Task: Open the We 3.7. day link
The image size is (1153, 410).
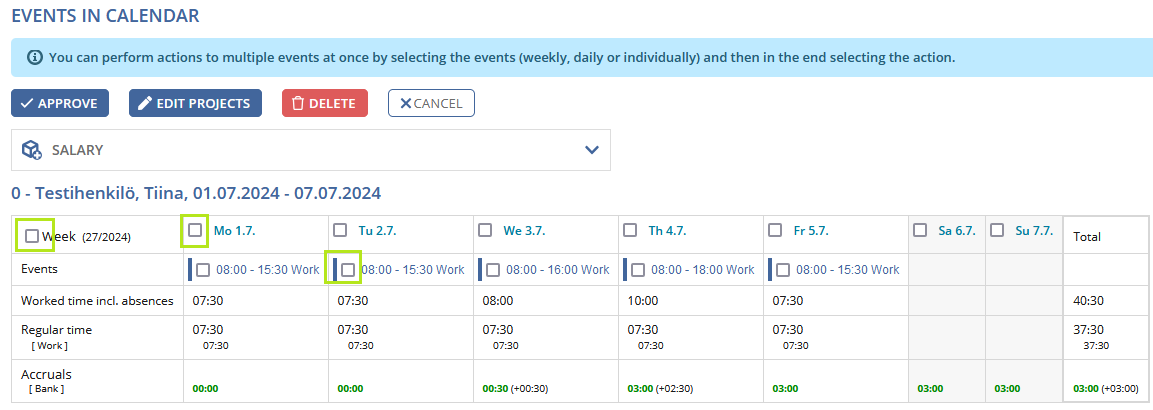Action: tap(522, 231)
